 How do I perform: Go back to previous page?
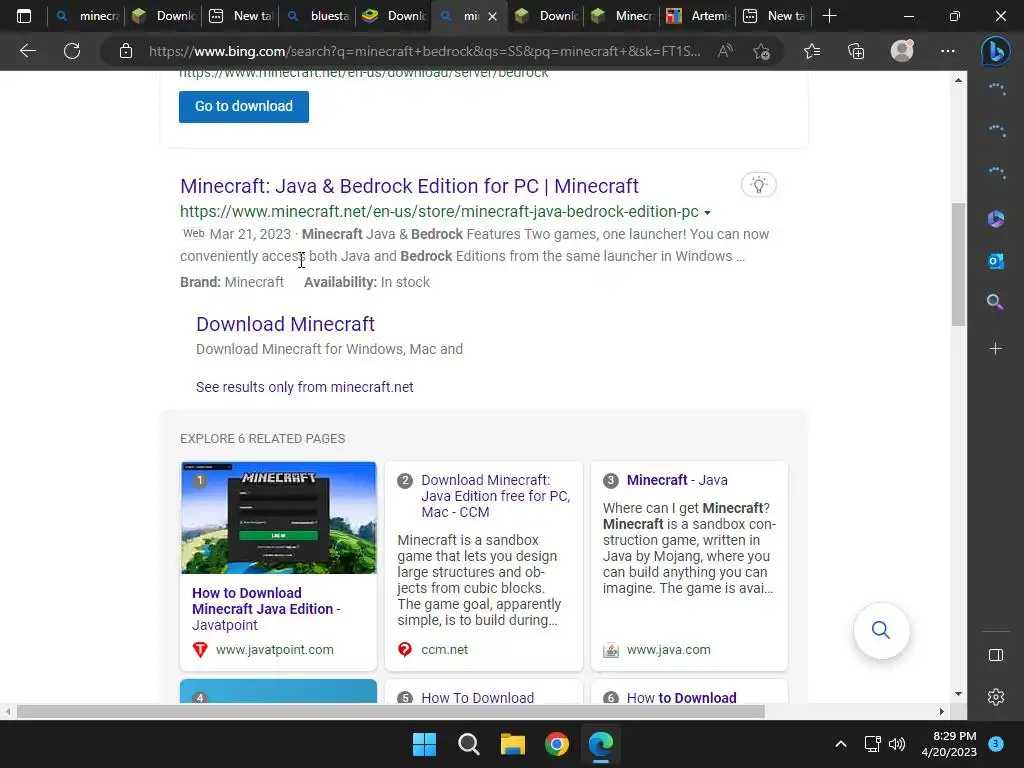27,51
